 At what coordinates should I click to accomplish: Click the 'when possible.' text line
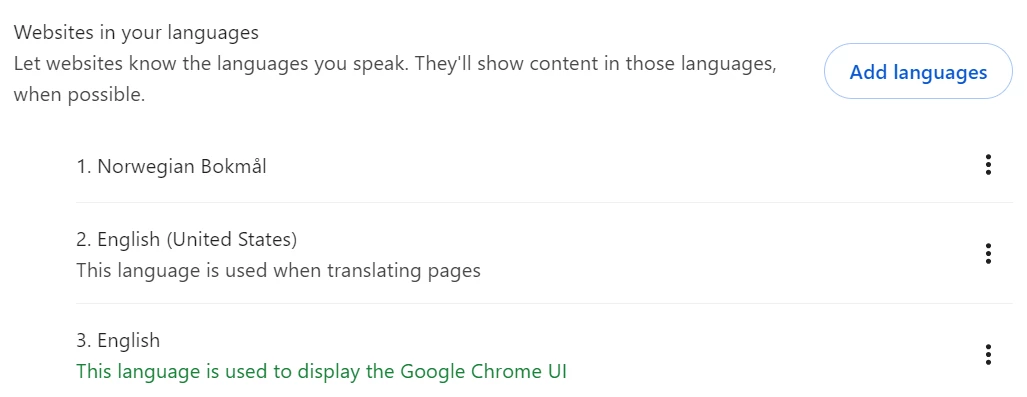coord(79,95)
